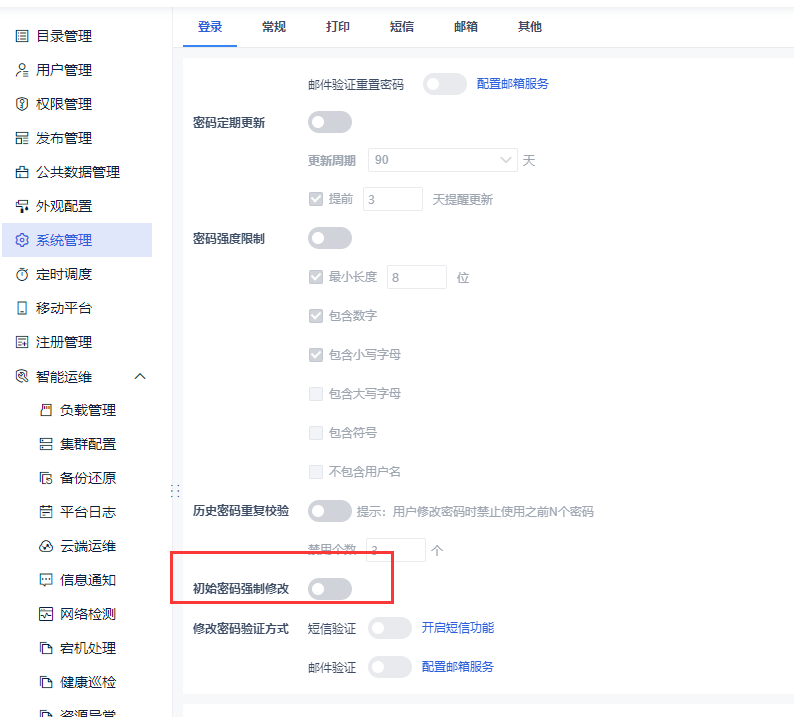Viewport: 794px width, 717px height.
Task: Click the 定时调度 clock icon
Action: click(22, 274)
